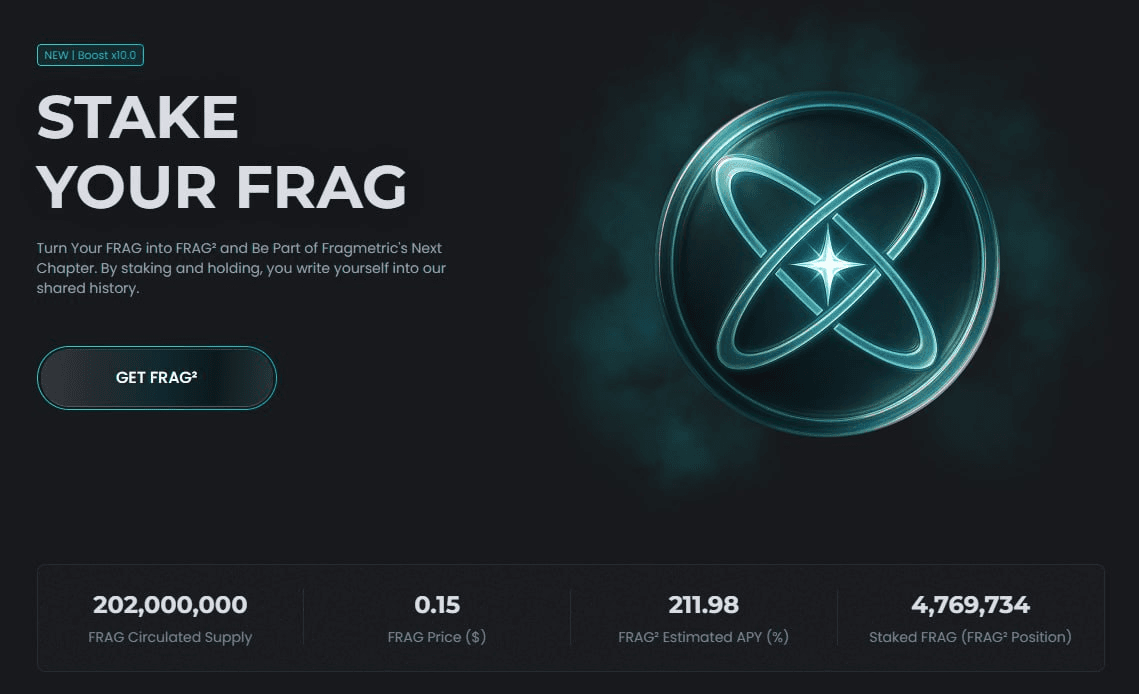Click the description line starting with Turn Your FRAG
This screenshot has height=694, width=1139.
coord(239,249)
